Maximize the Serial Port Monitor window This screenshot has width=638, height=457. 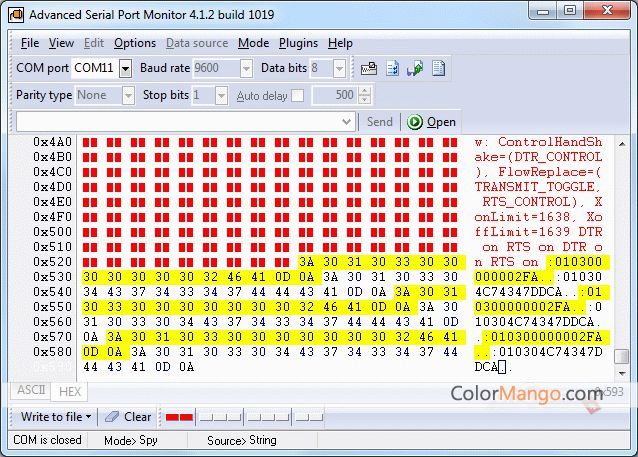(570, 11)
